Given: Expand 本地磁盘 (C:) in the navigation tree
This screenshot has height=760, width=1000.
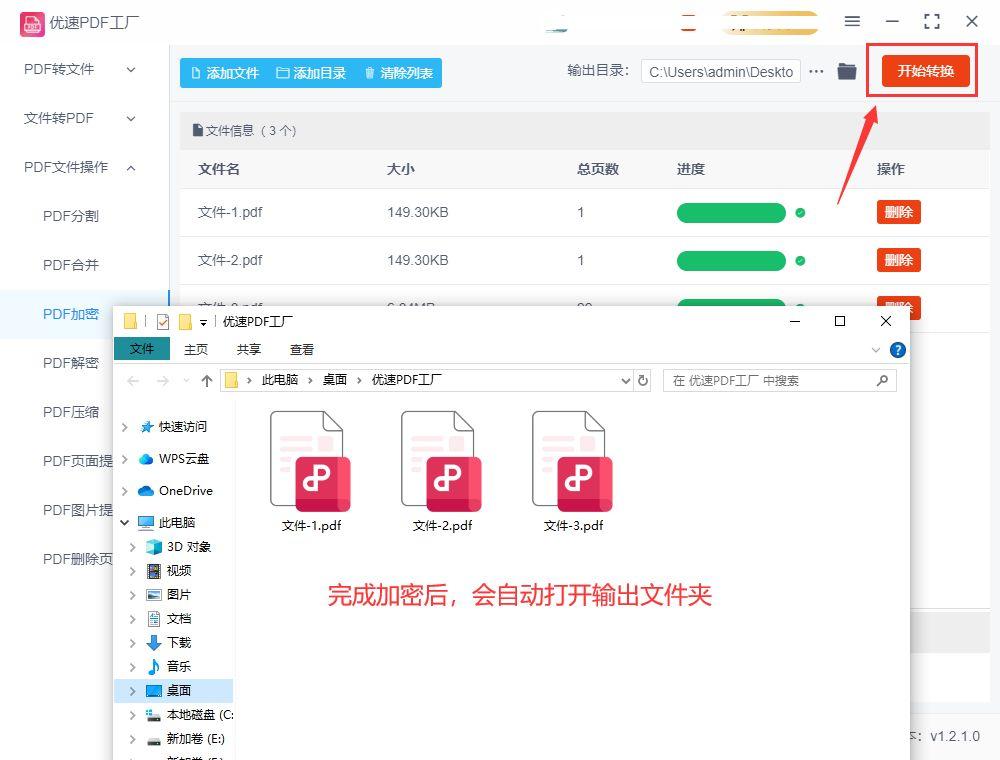Looking at the screenshot, I should click(x=133, y=715).
